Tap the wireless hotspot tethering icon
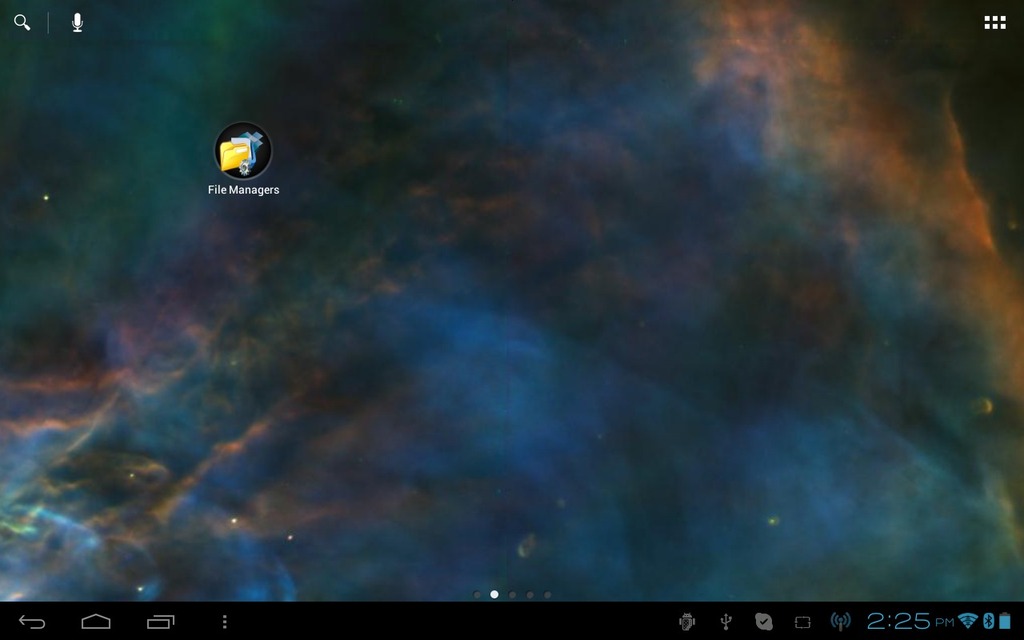The image size is (1024, 640). click(840, 622)
